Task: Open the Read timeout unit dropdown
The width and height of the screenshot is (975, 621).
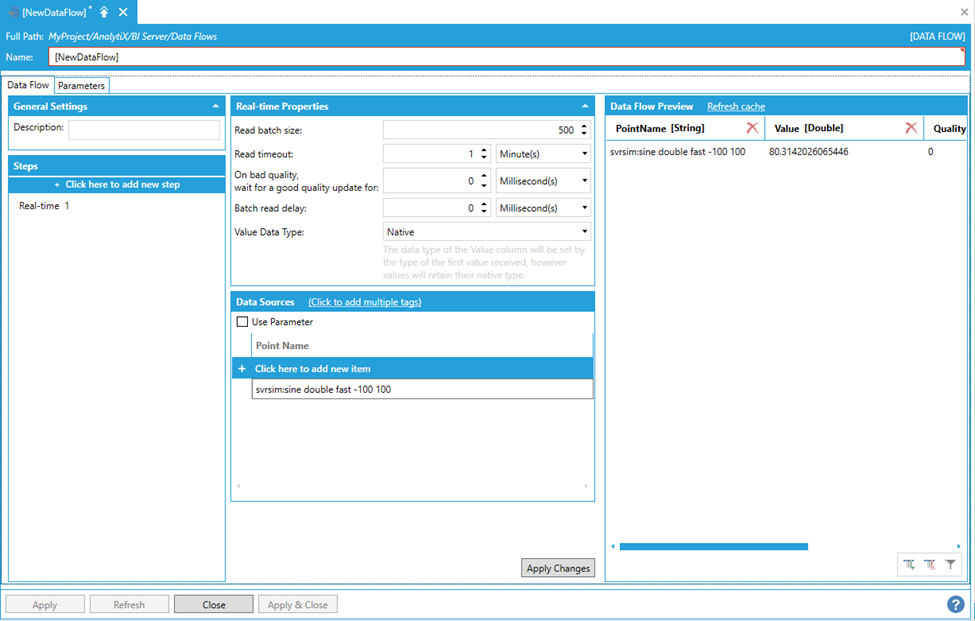Action: click(543, 154)
